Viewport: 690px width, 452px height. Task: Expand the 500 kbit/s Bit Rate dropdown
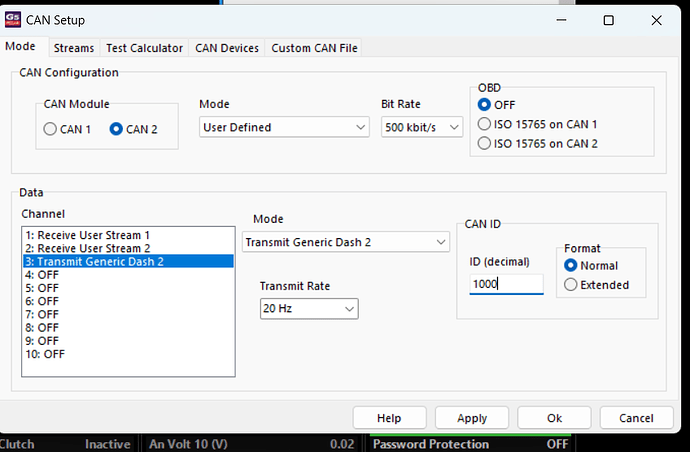pyautogui.click(x=421, y=127)
